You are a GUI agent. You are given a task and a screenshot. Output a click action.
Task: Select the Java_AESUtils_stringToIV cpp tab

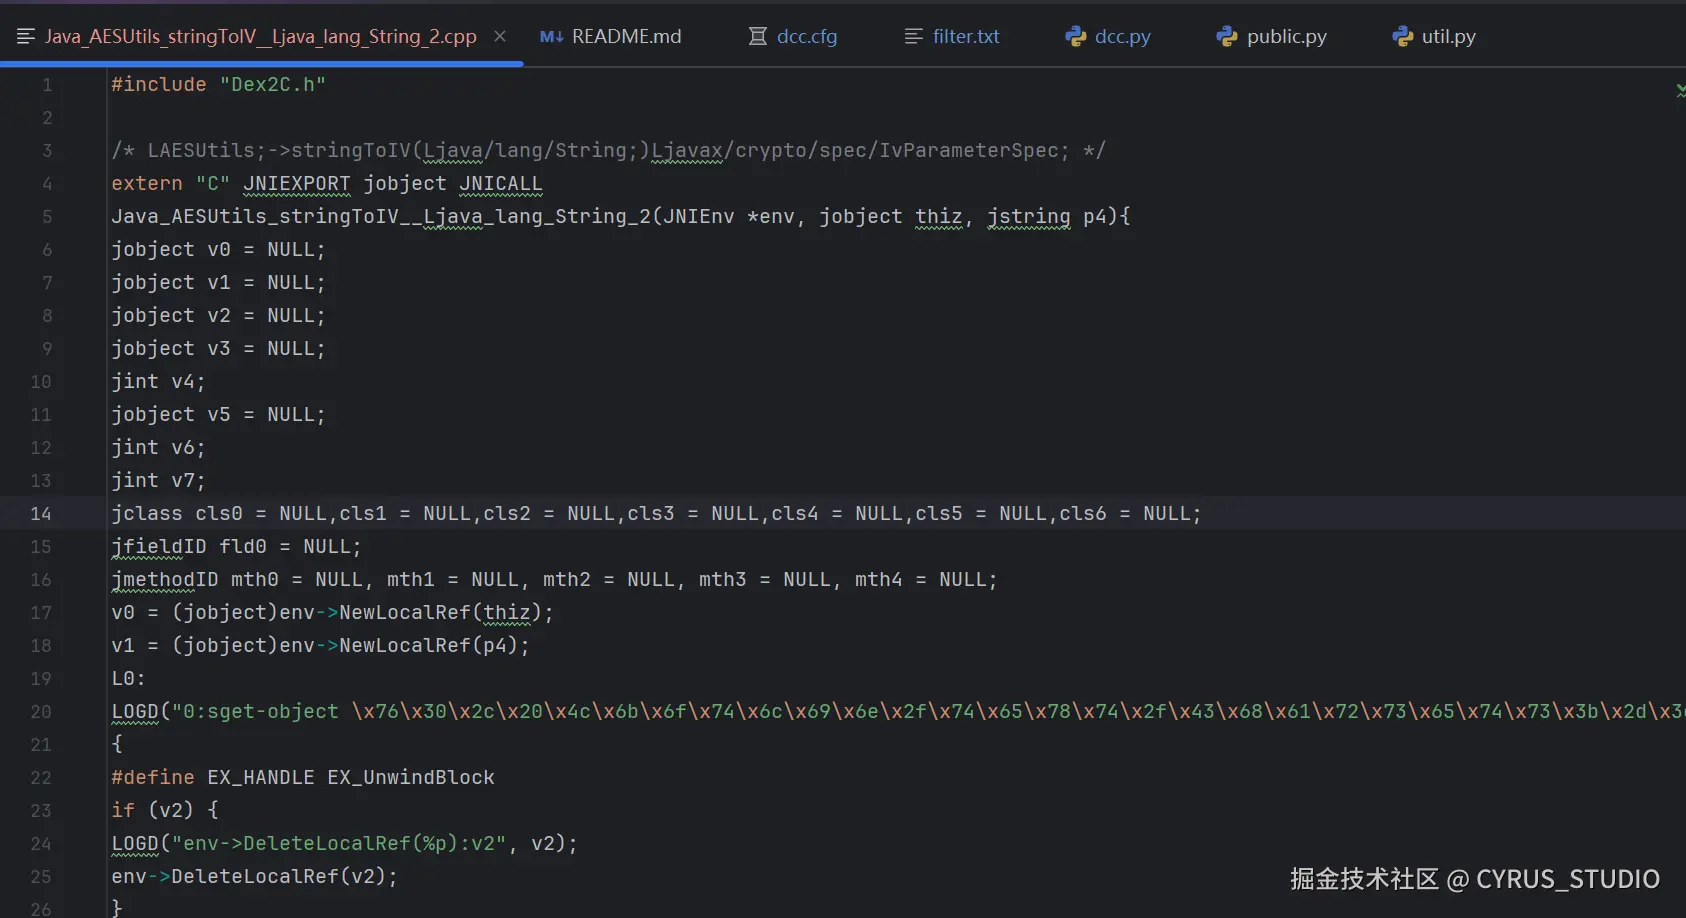[261, 36]
